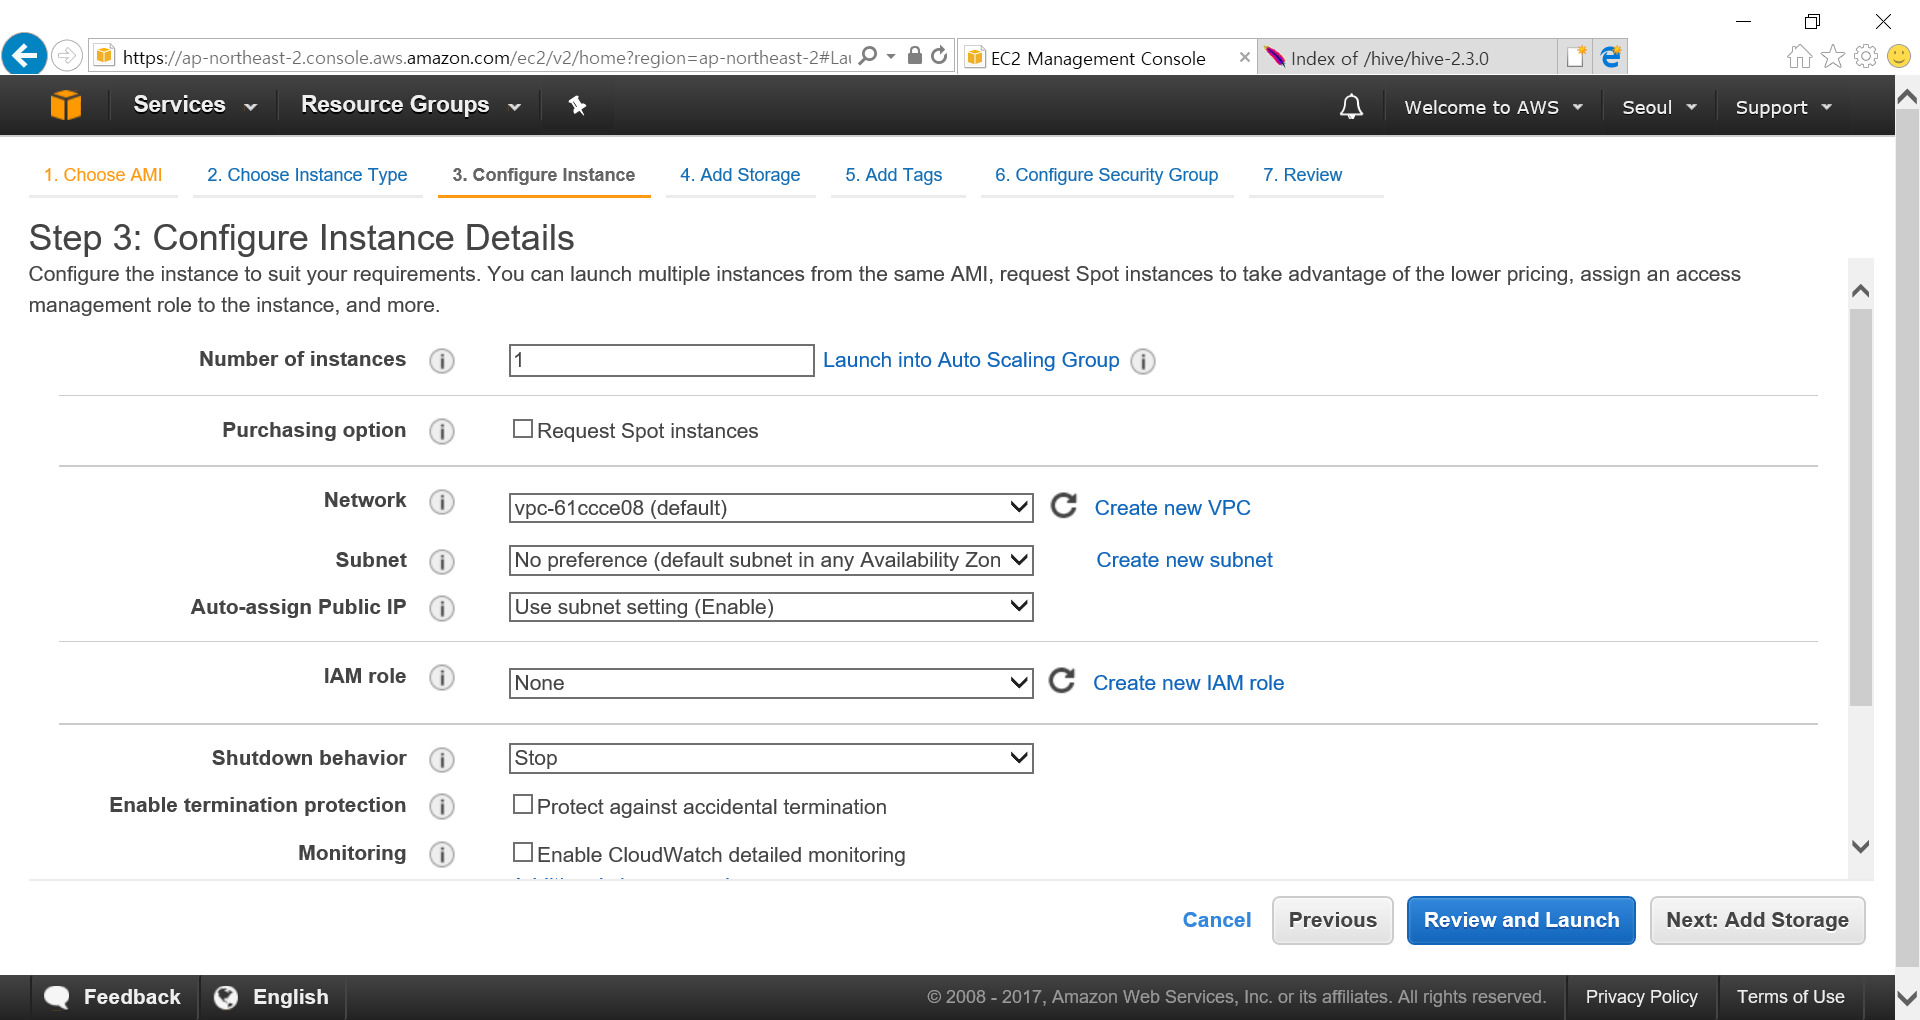Click the favorites star icon
The width and height of the screenshot is (1920, 1020).
coord(1833,57)
